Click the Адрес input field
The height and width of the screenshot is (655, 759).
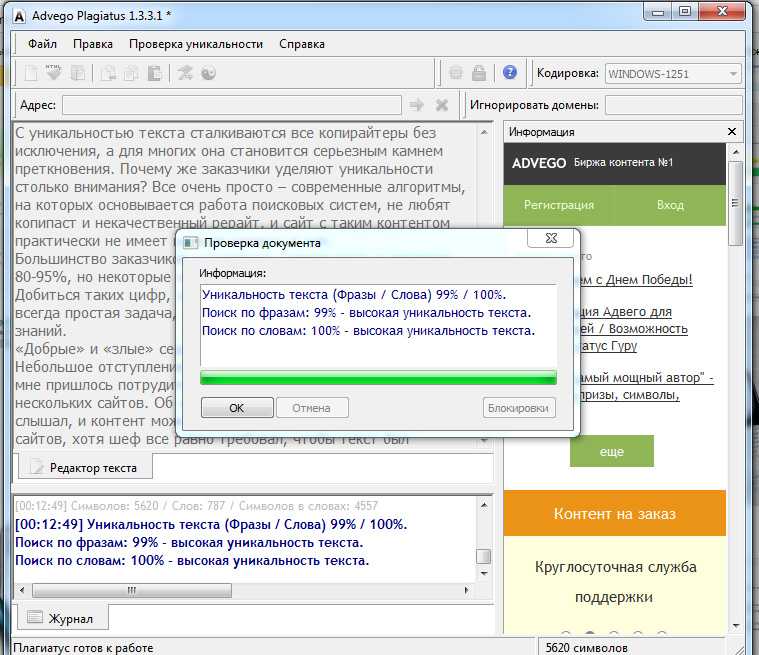232,105
